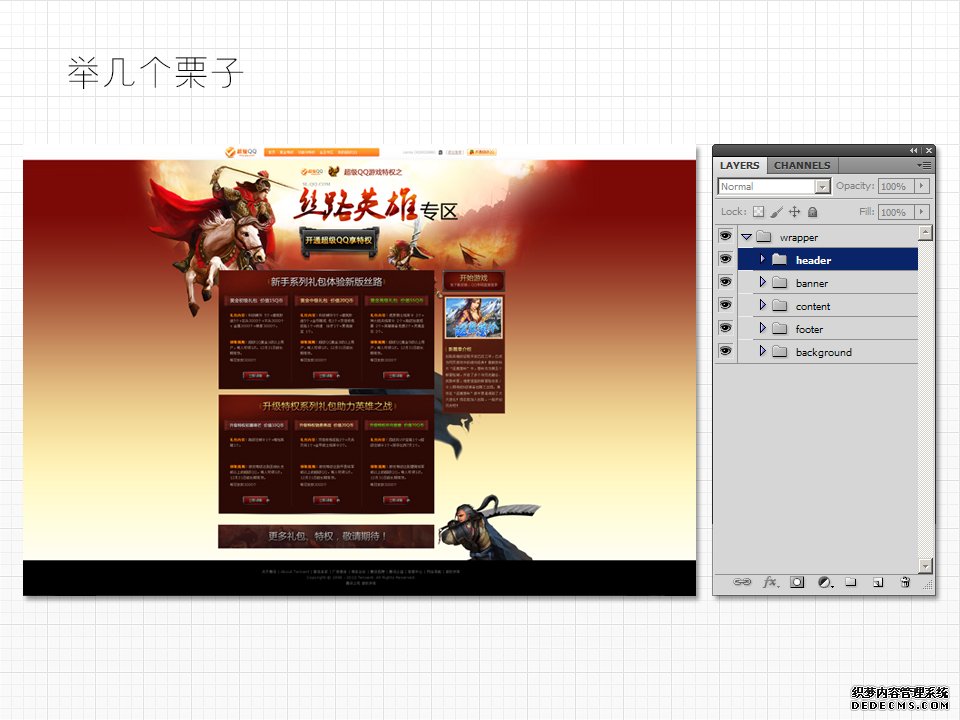Click the 新手系列礼包体验新版丝路 heading
Viewport: 960px width, 720px height.
[x=326, y=282]
